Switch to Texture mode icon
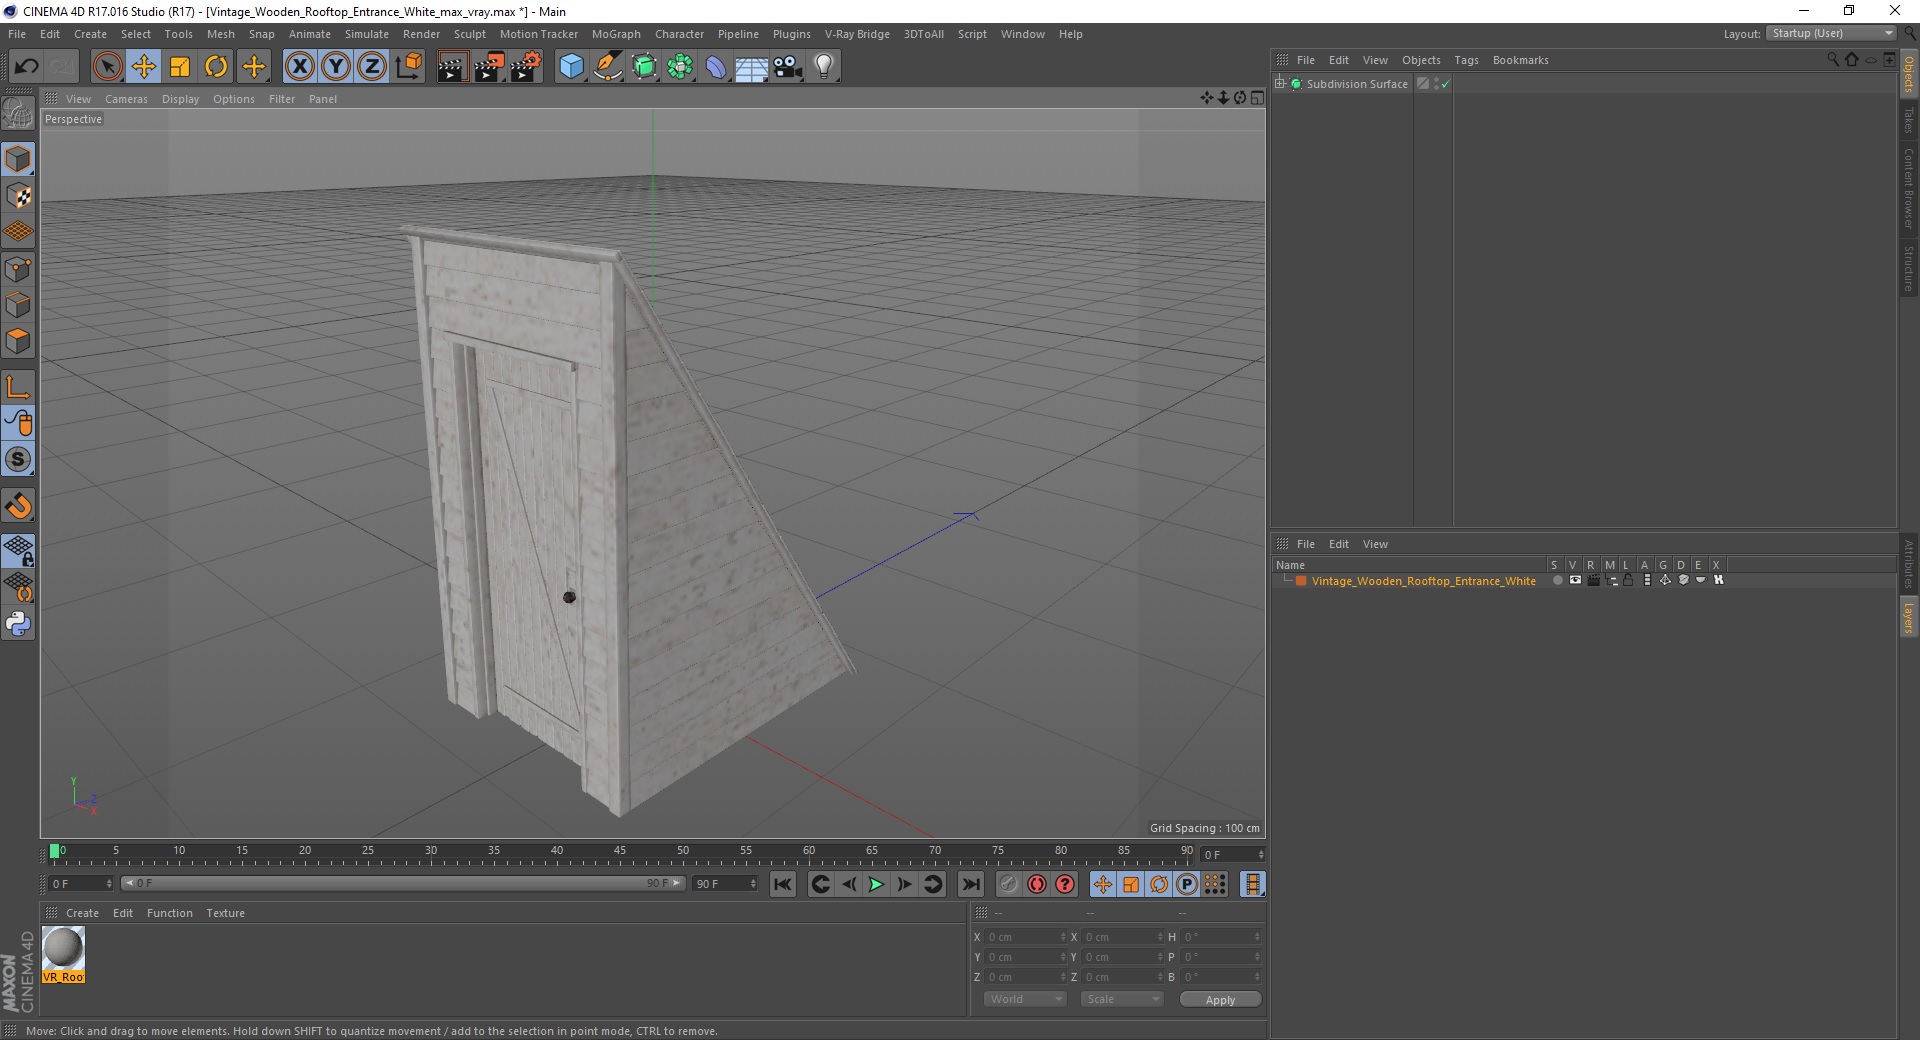This screenshot has width=1920, height=1040. [x=18, y=196]
